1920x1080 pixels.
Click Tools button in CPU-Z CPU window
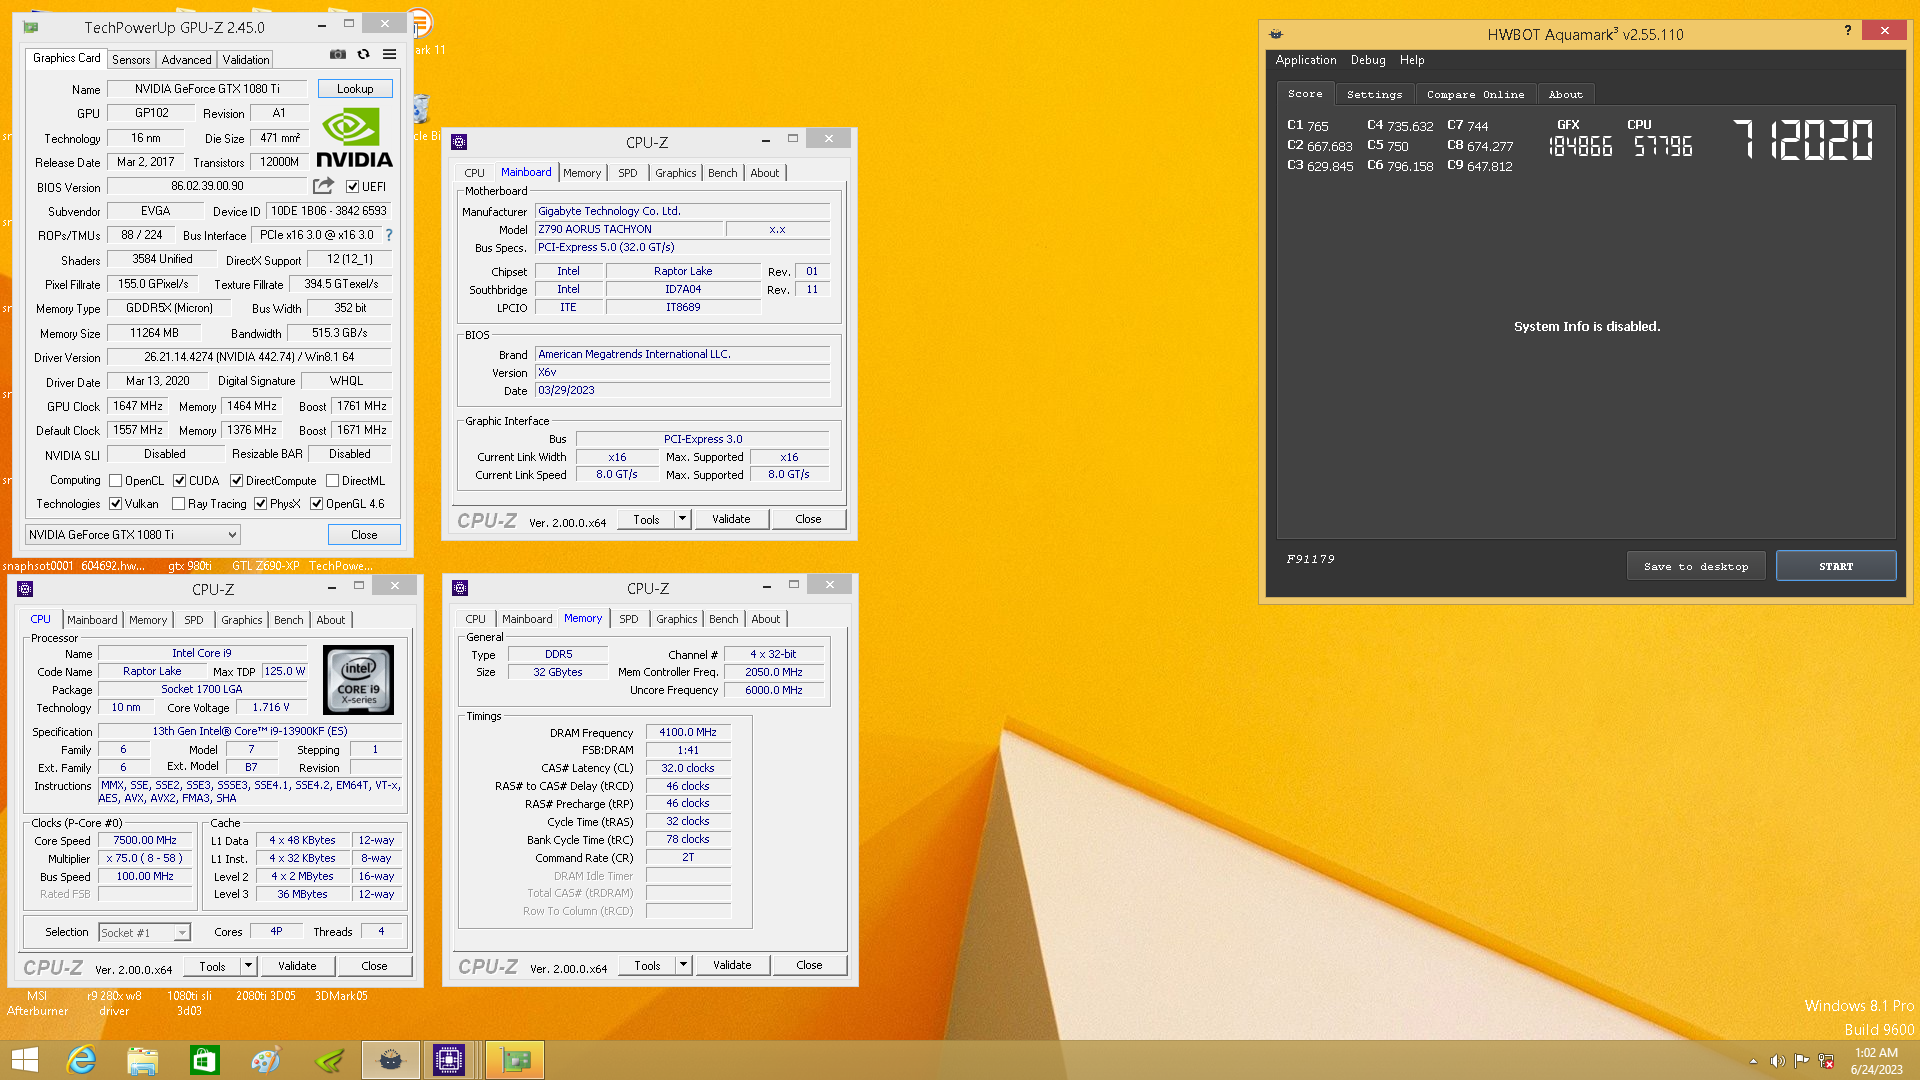212,966
